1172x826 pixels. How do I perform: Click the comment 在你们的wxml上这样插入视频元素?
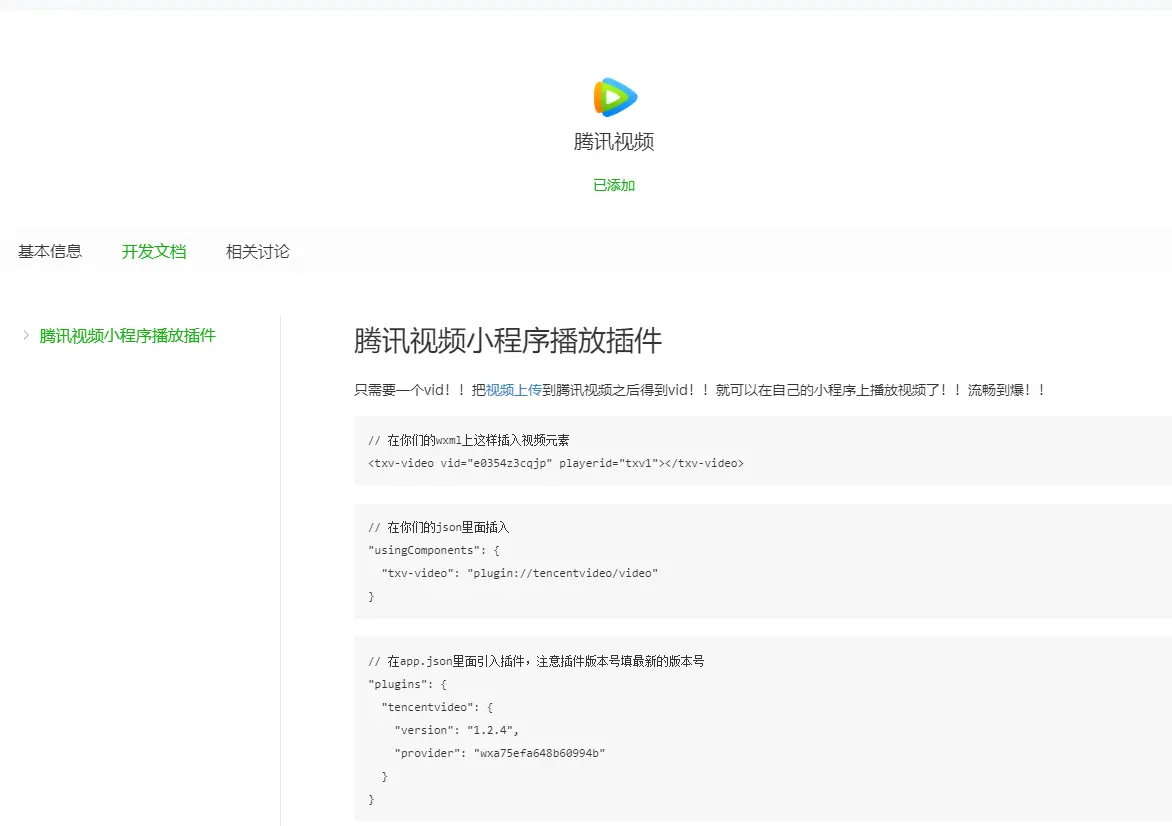pos(469,440)
